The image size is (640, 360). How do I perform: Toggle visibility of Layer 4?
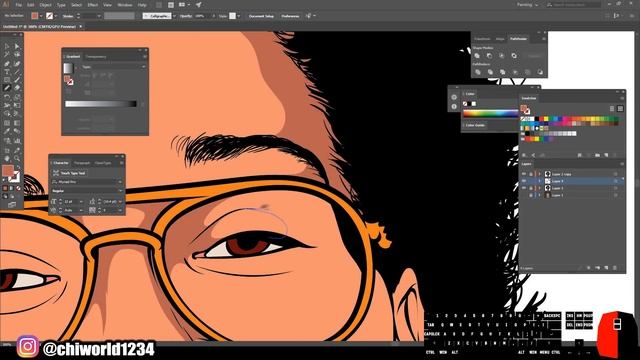point(524,181)
